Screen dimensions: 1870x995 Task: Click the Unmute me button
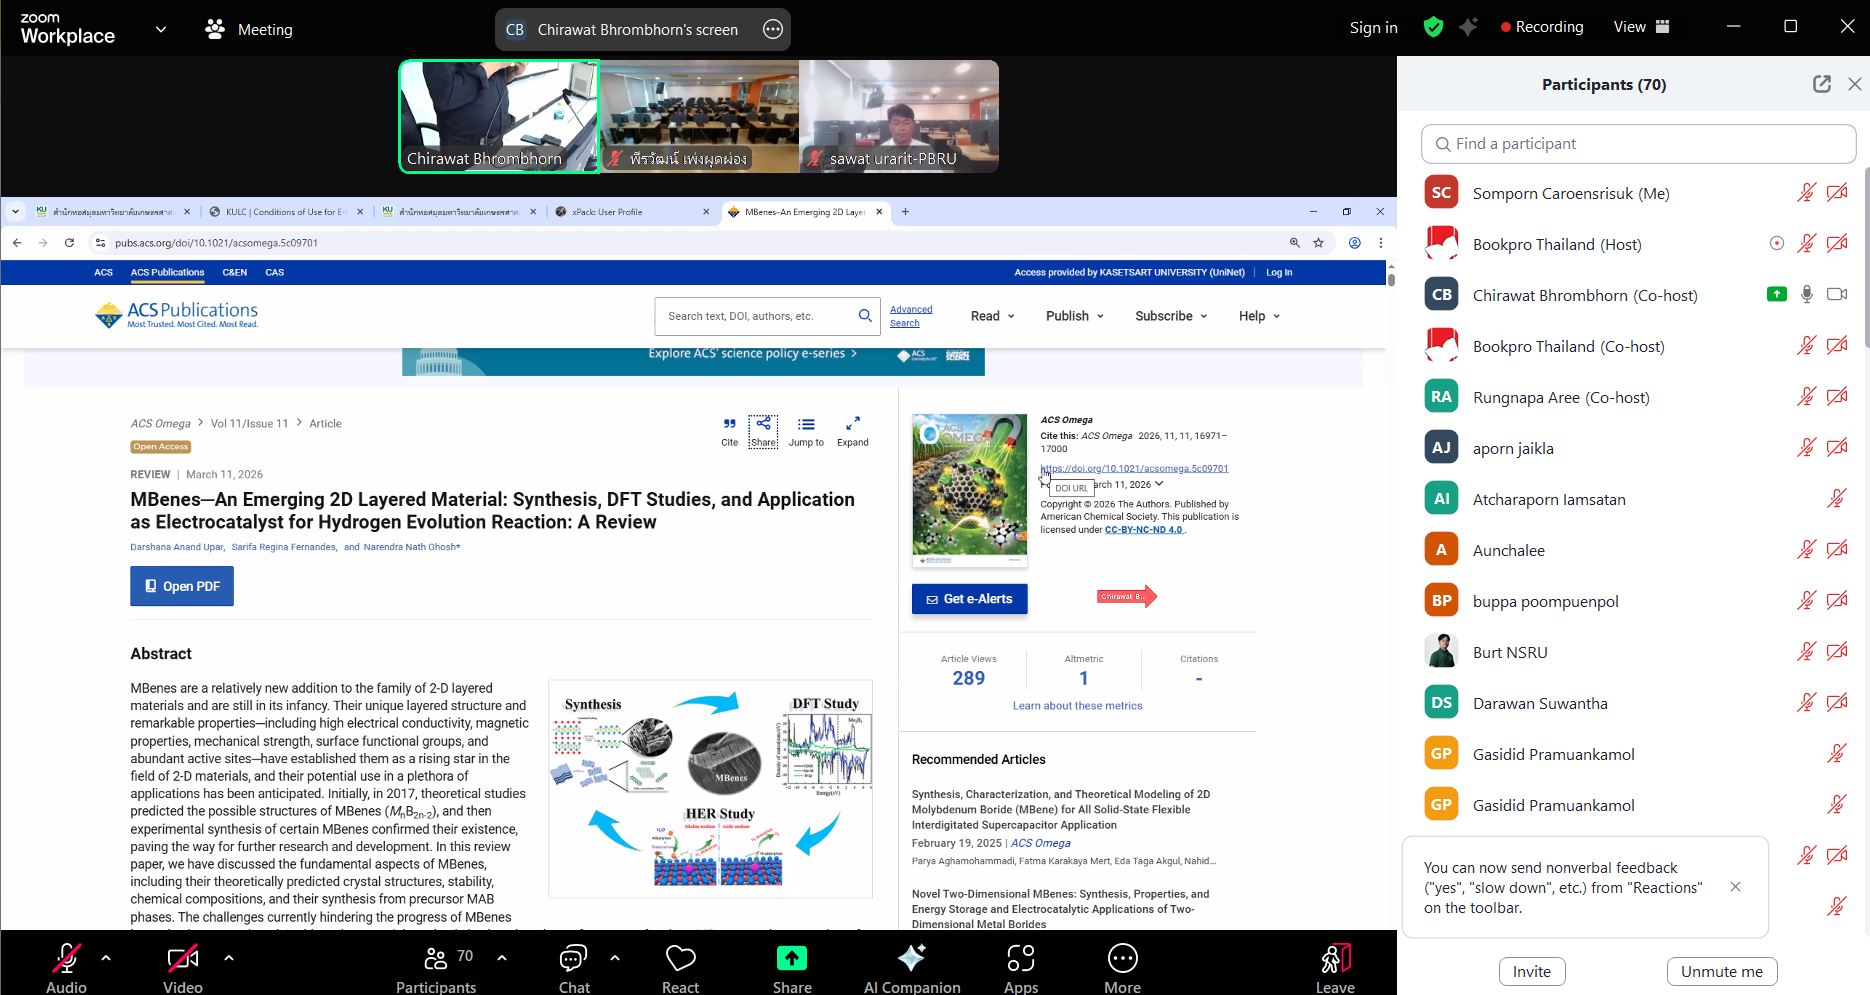[1721, 971]
